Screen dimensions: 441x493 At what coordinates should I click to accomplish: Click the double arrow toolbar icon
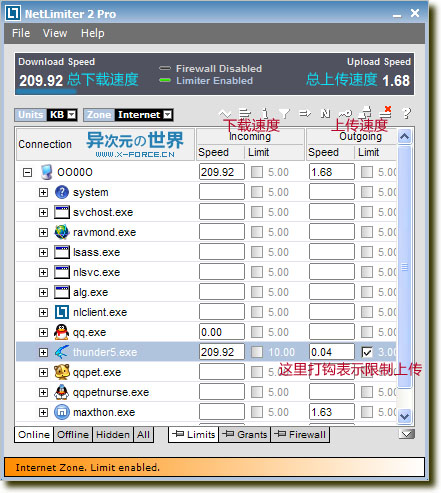coord(305,114)
